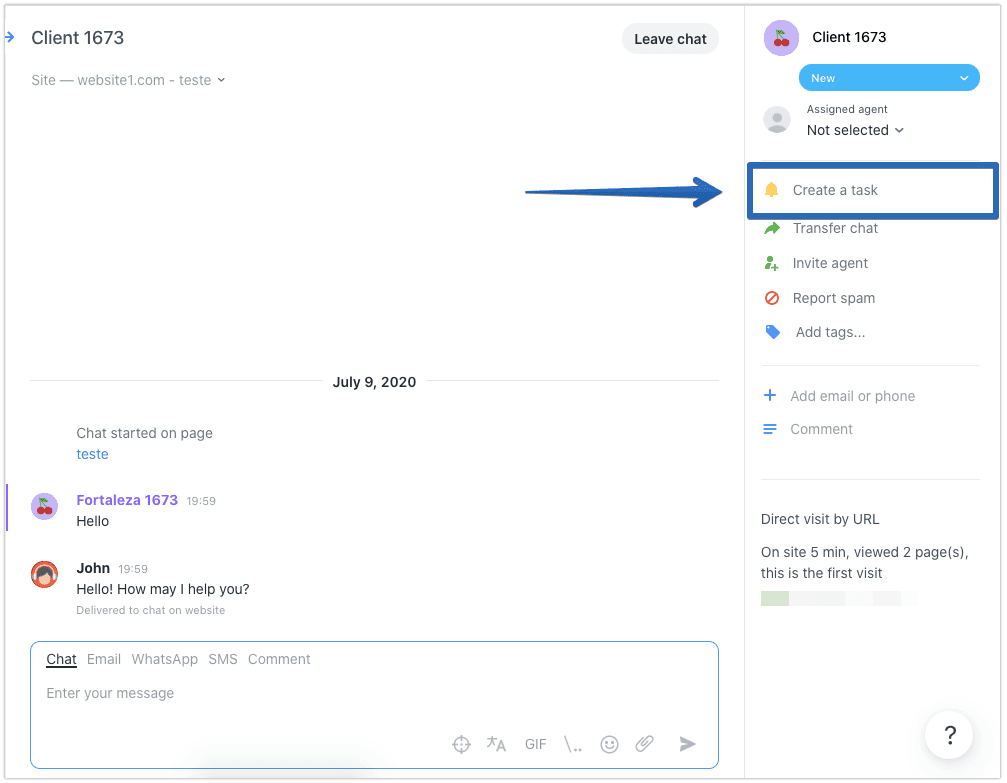The width and height of the screenshot is (1007, 783).
Task: Click the blue tag icon
Action: [773, 332]
